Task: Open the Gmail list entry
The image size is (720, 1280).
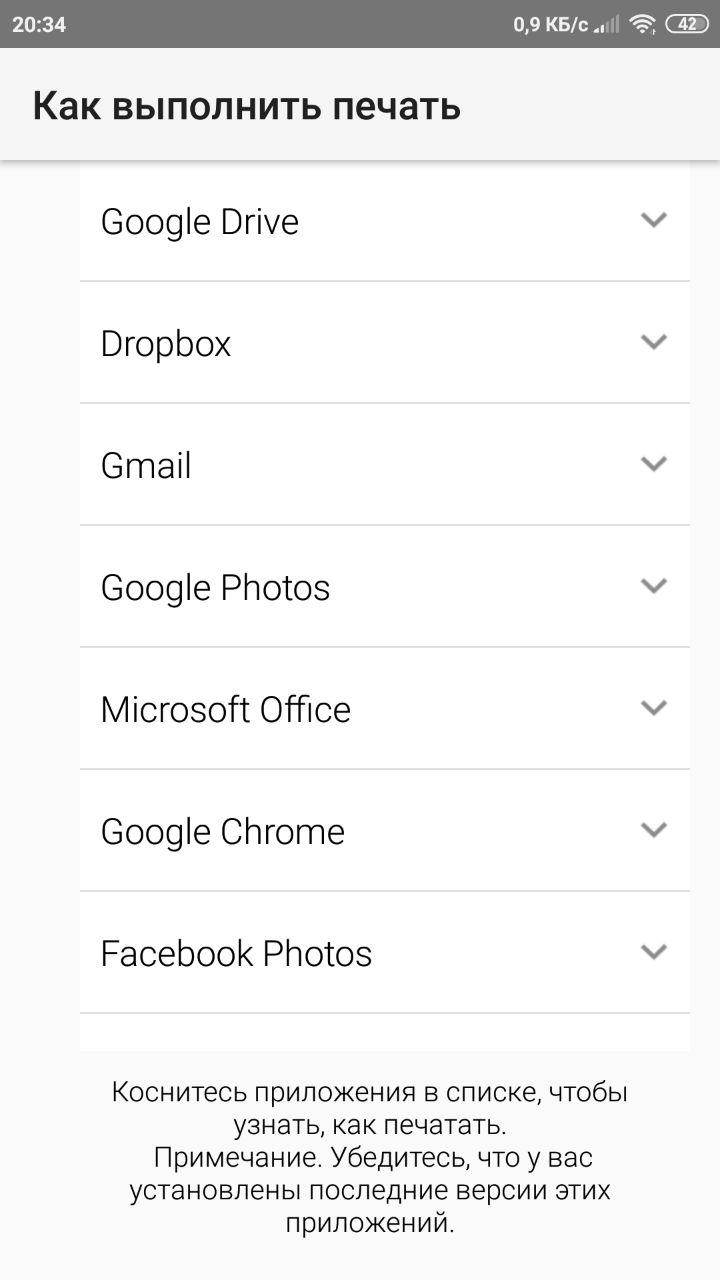Action: coord(385,465)
